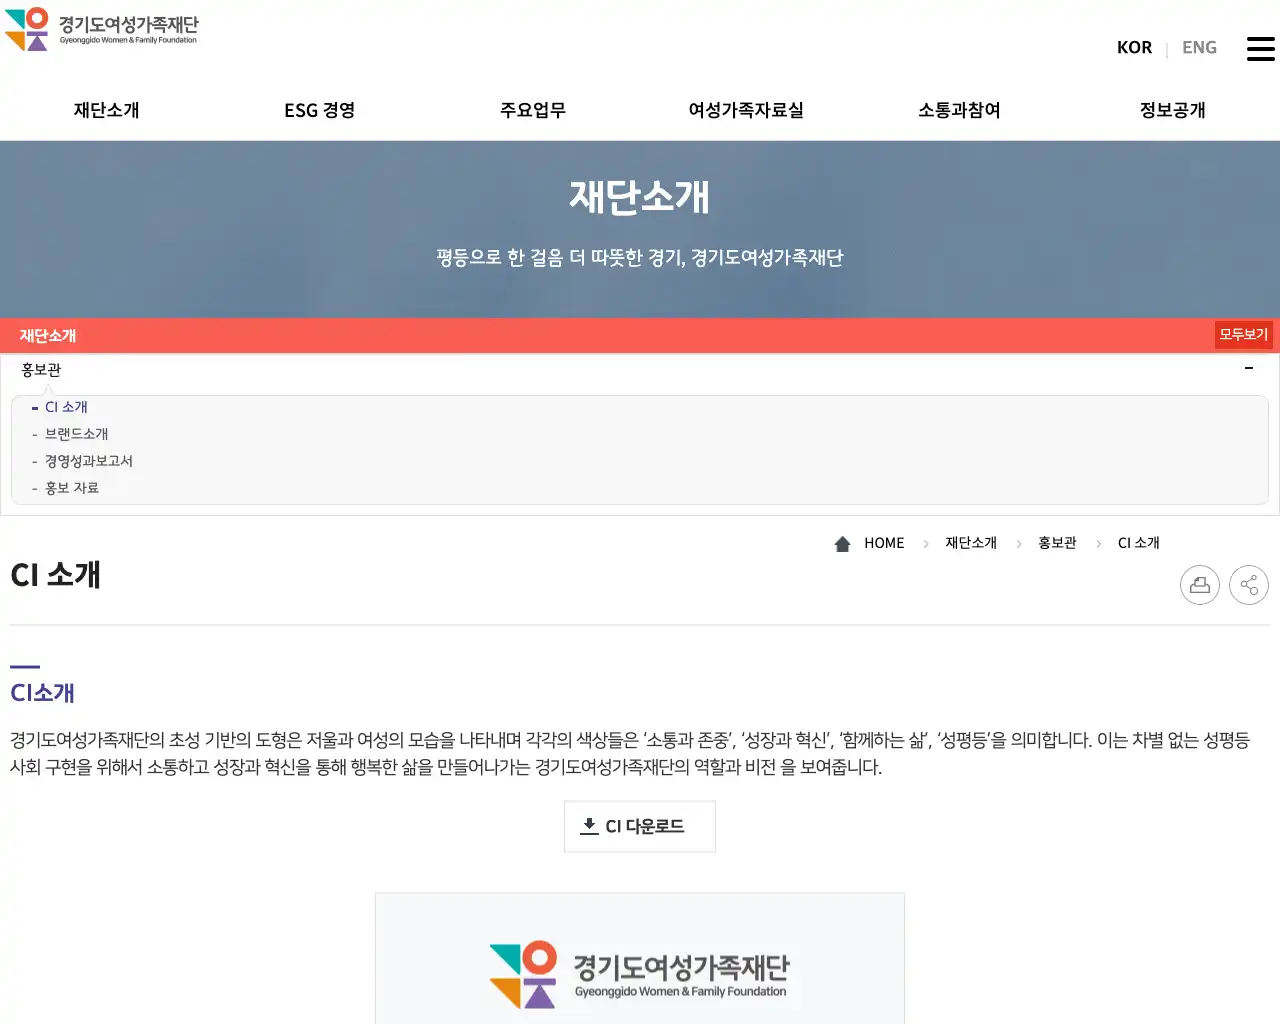
Task: Click the share page icon
Action: (x=1249, y=585)
